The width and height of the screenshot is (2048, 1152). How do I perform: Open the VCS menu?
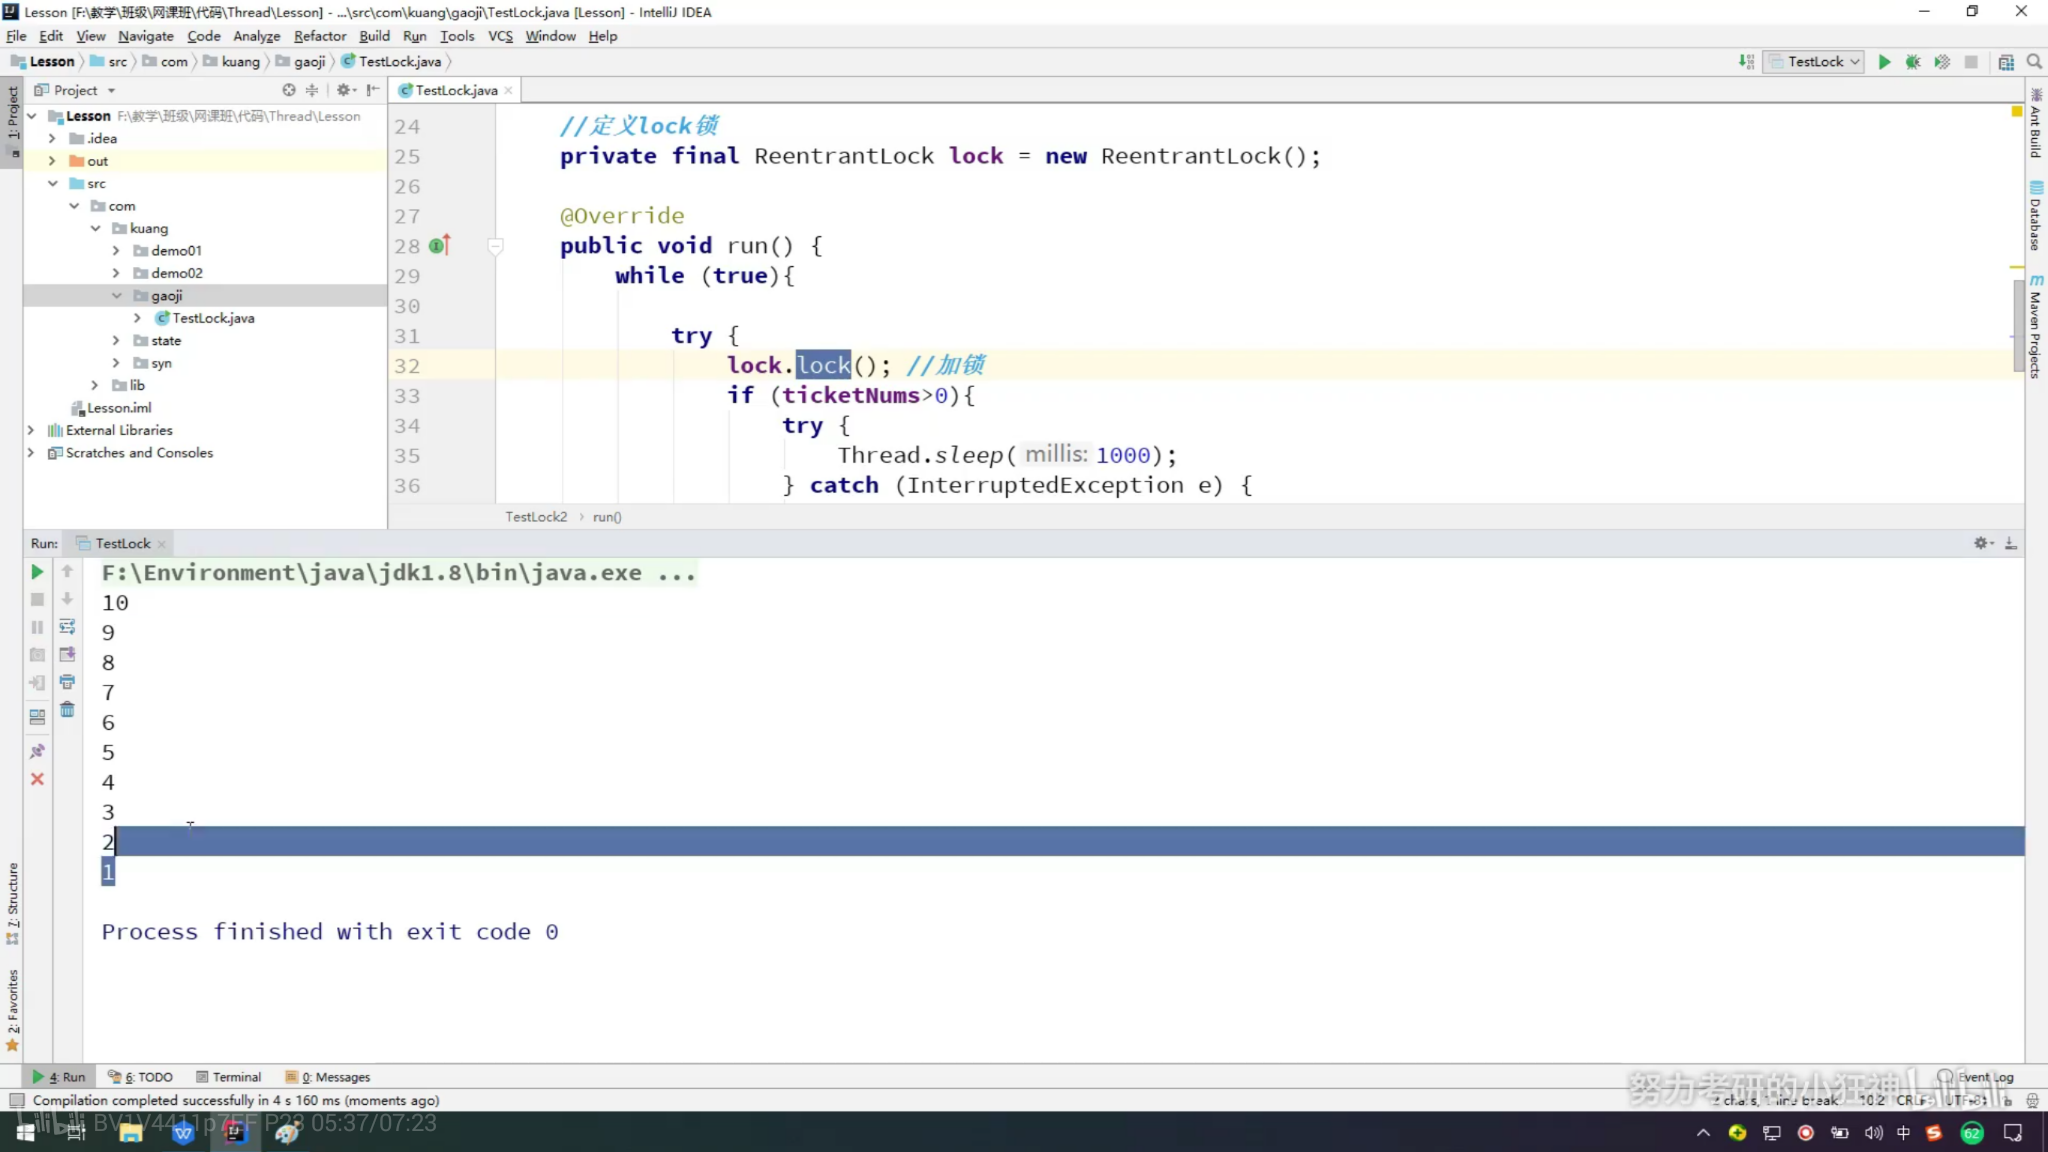point(500,36)
